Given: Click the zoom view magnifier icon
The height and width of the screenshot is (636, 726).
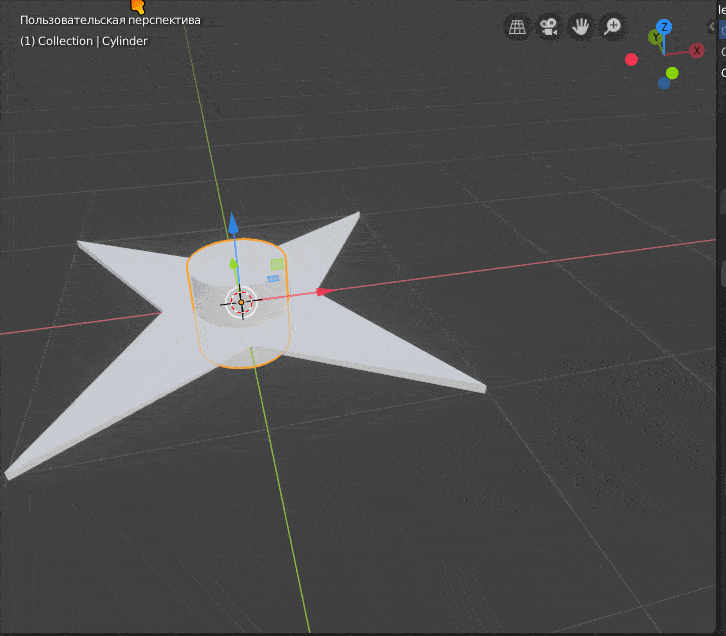Looking at the screenshot, I should pos(612,27).
